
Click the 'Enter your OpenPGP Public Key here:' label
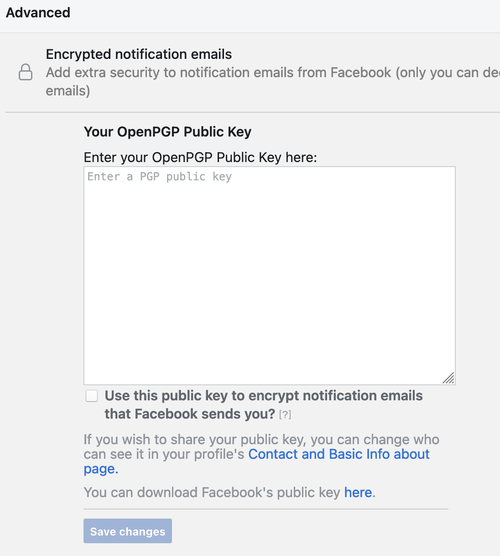pyautogui.click(x=200, y=157)
